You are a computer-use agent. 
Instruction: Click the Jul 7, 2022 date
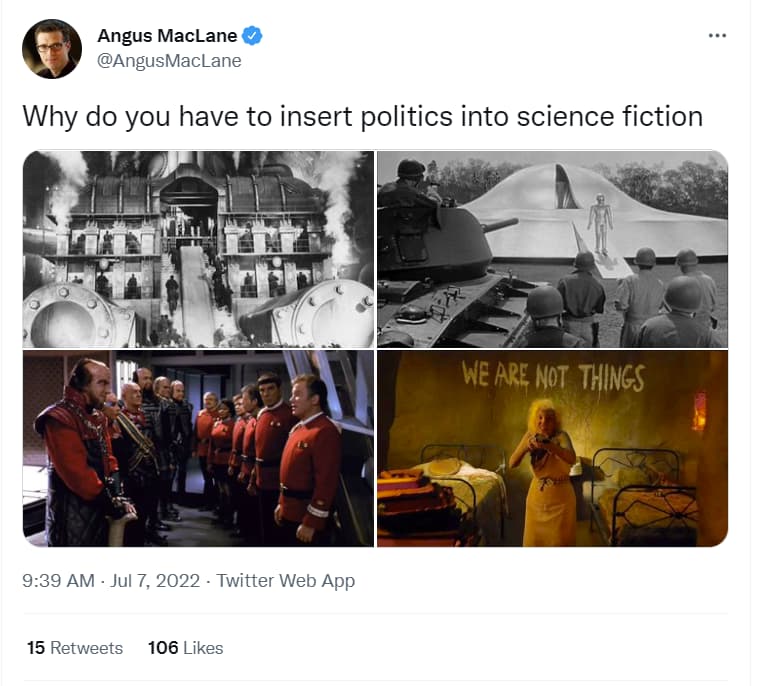155,580
